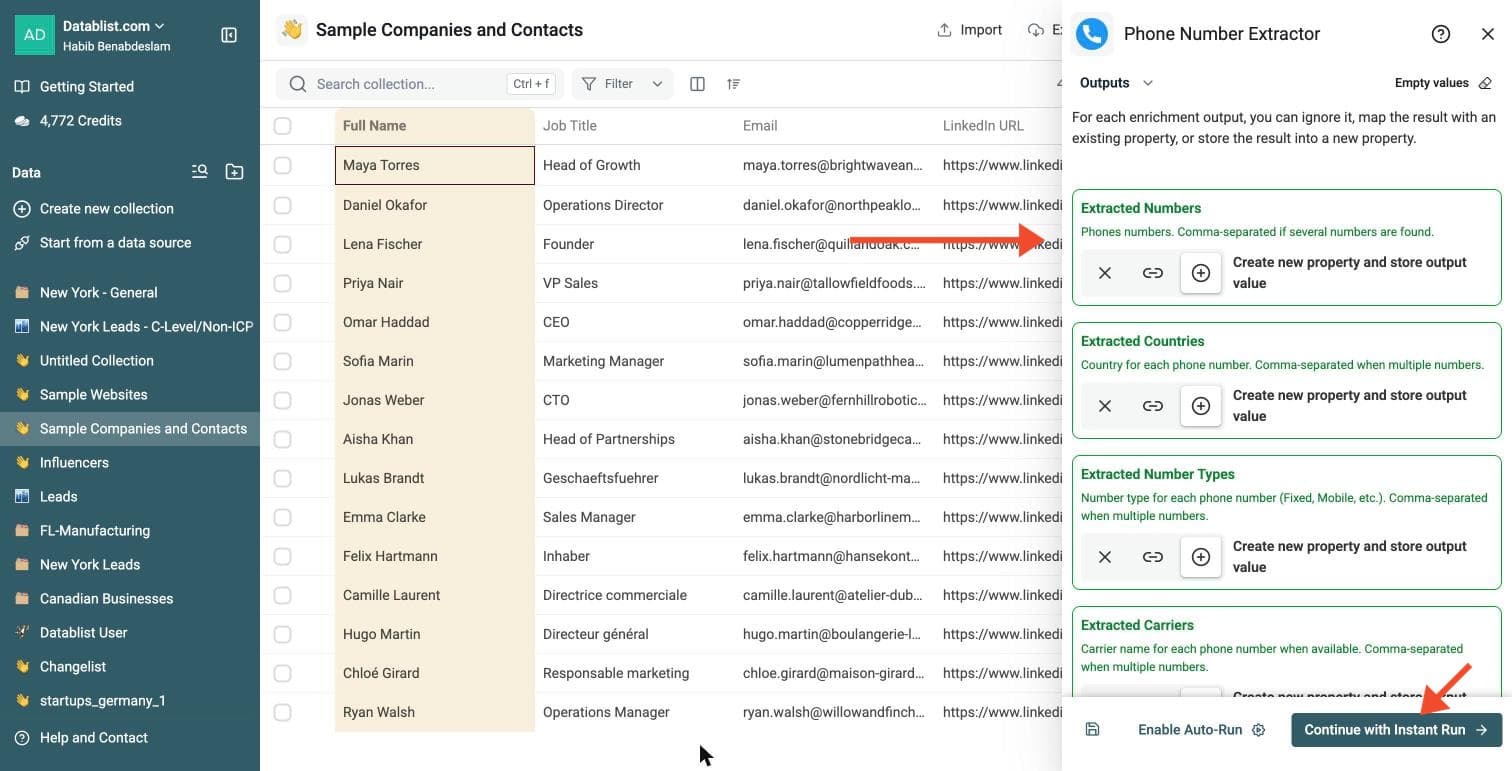Check the Maya Torres row checkbox
The height and width of the screenshot is (771, 1512).
point(283,165)
